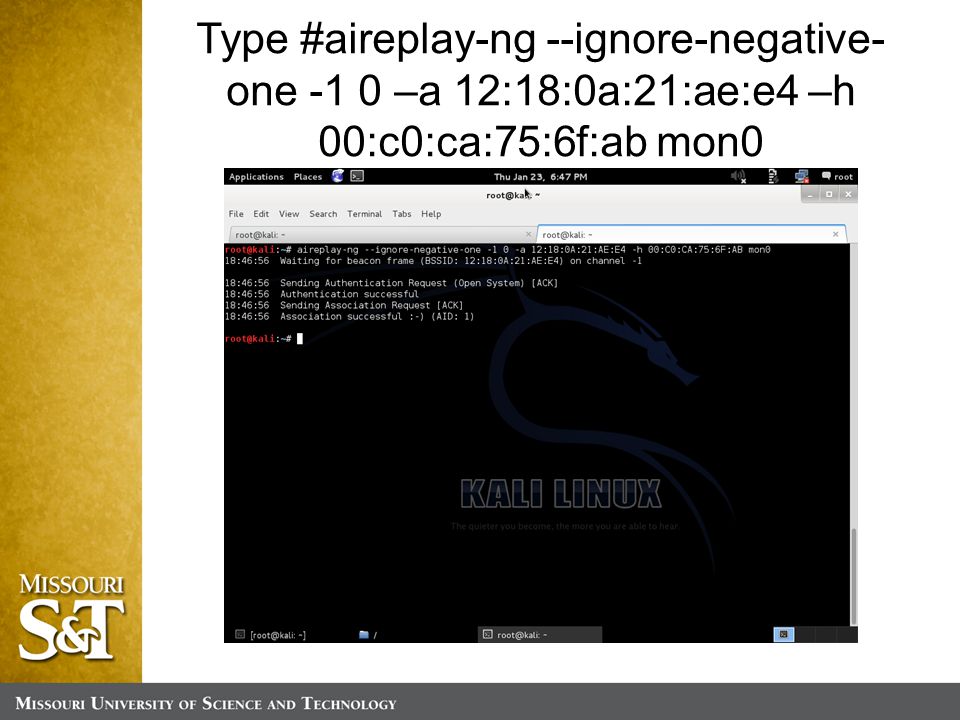Image resolution: width=960 pixels, height=720 pixels.
Task: Switch to the active root@kali taskbar window
Action: pyautogui.click(x=539, y=634)
